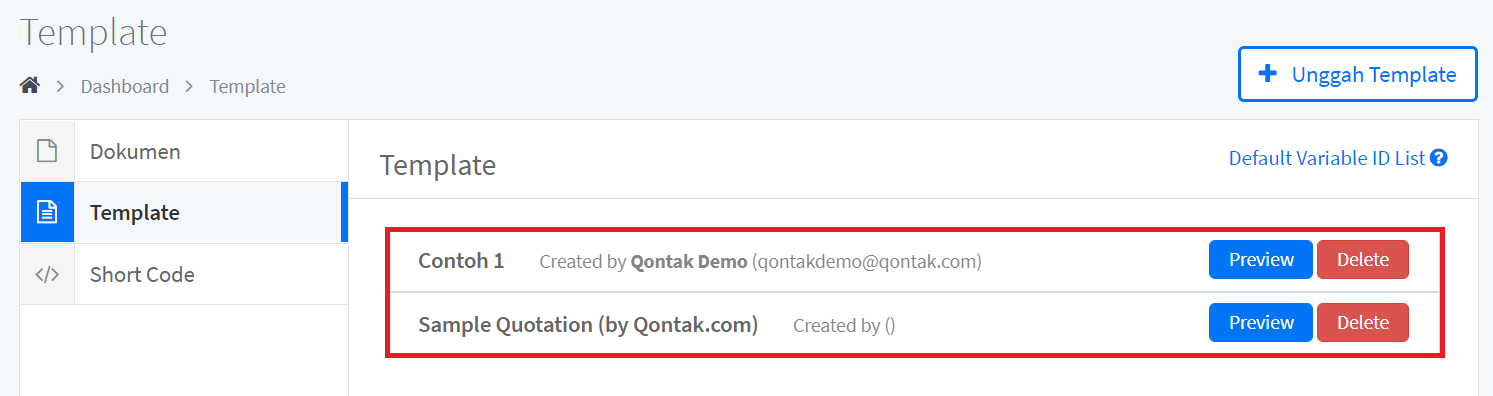Image resolution: width=1493 pixels, height=396 pixels.
Task: Select the Contoh 1 template name
Action: tap(461, 261)
